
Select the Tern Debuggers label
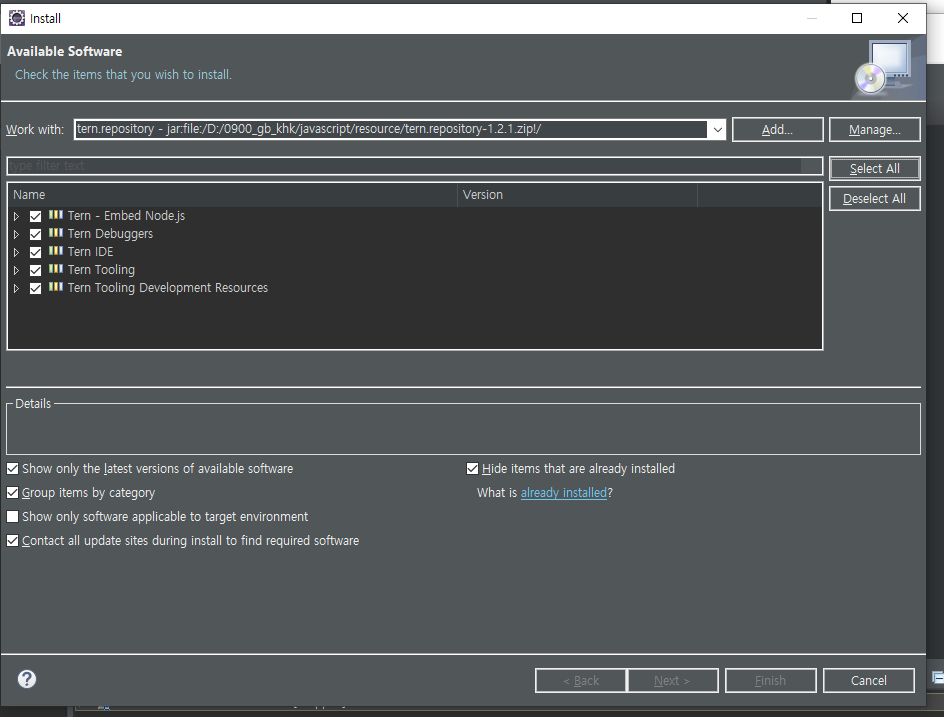110,234
